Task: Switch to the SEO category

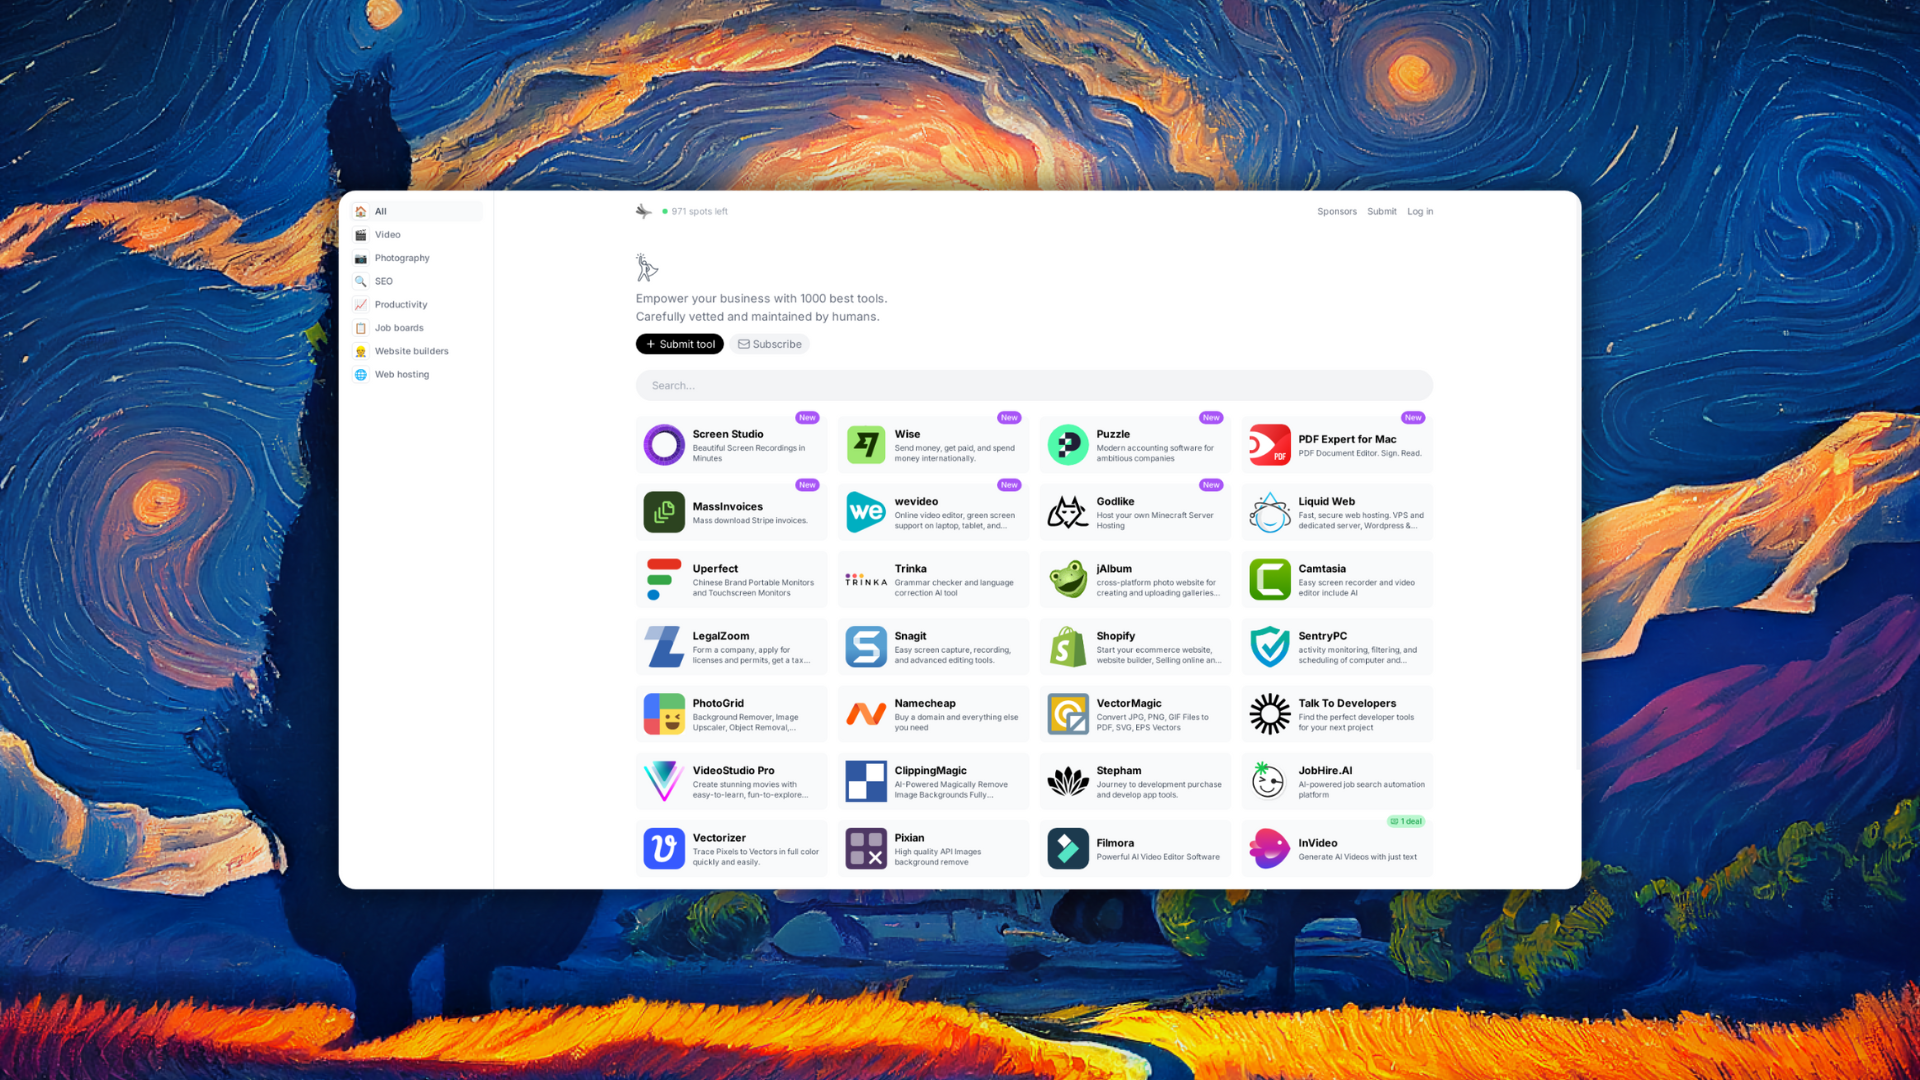Action: coord(417,281)
